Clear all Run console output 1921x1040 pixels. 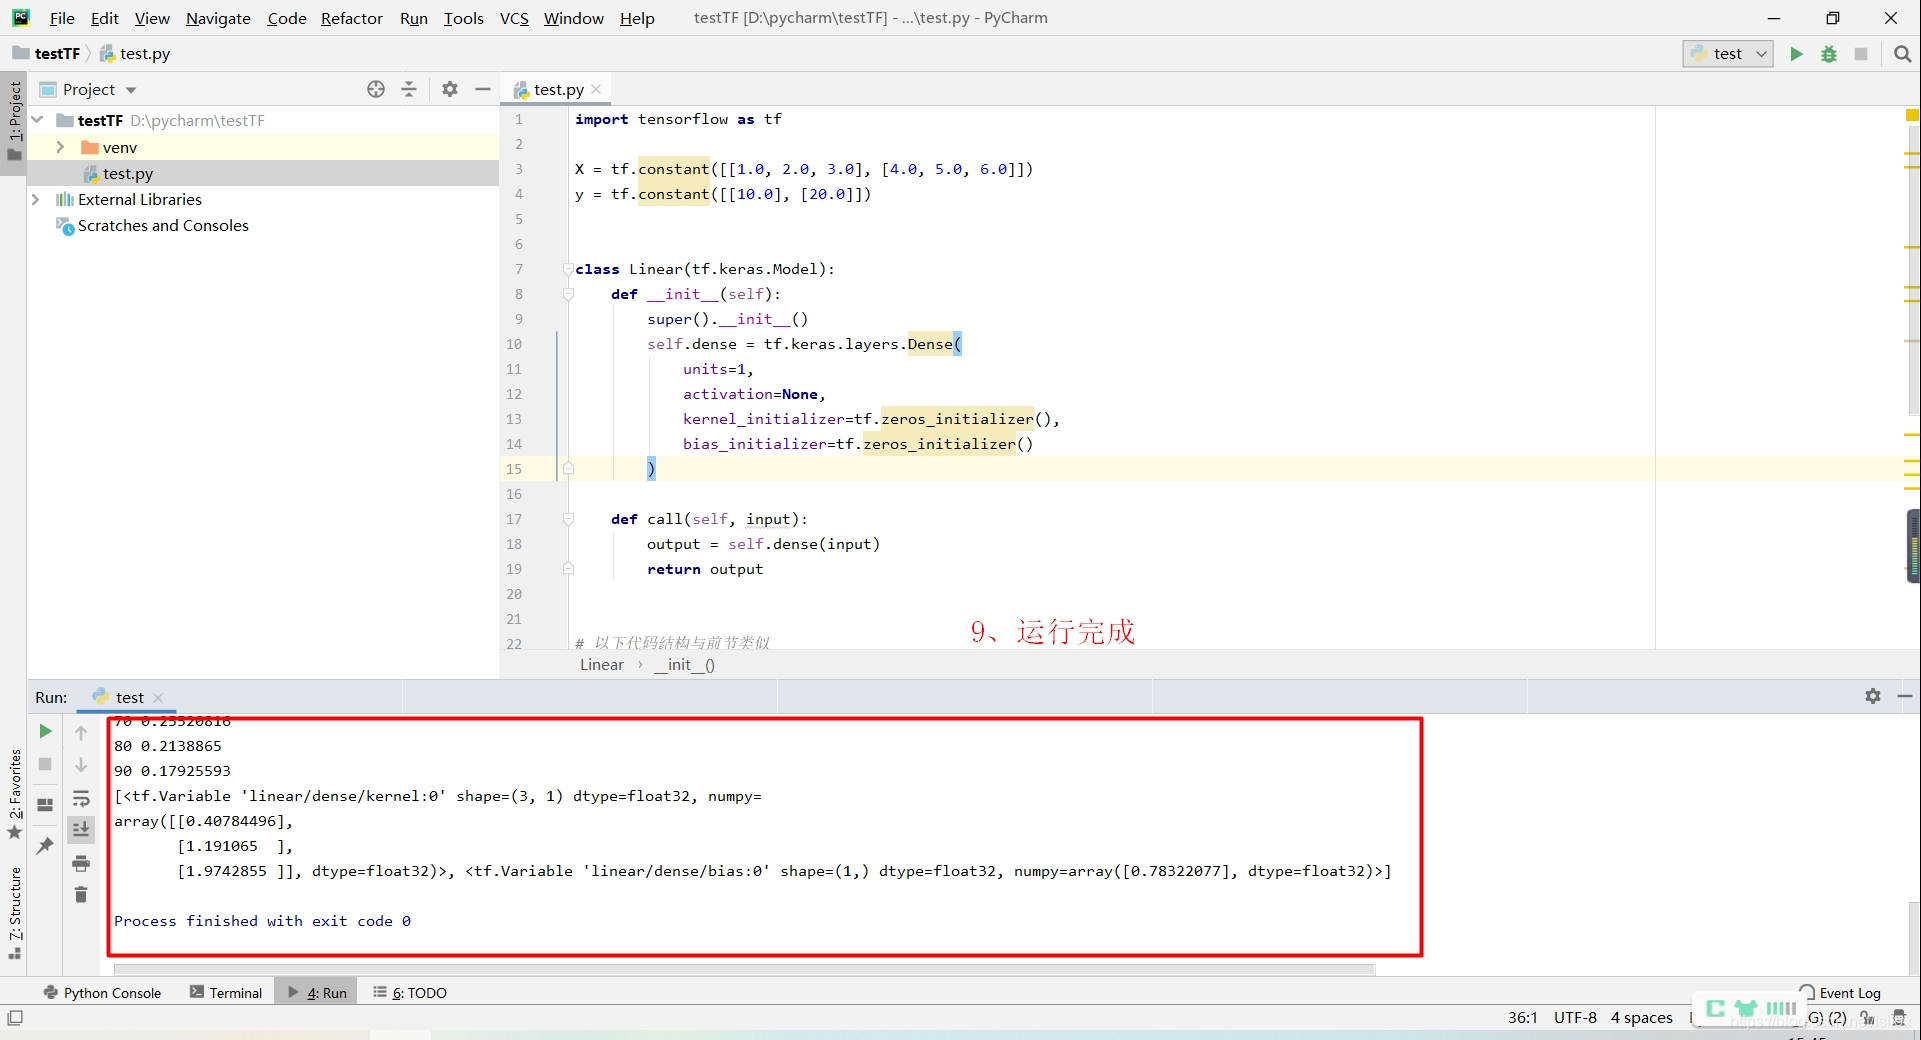coord(81,895)
